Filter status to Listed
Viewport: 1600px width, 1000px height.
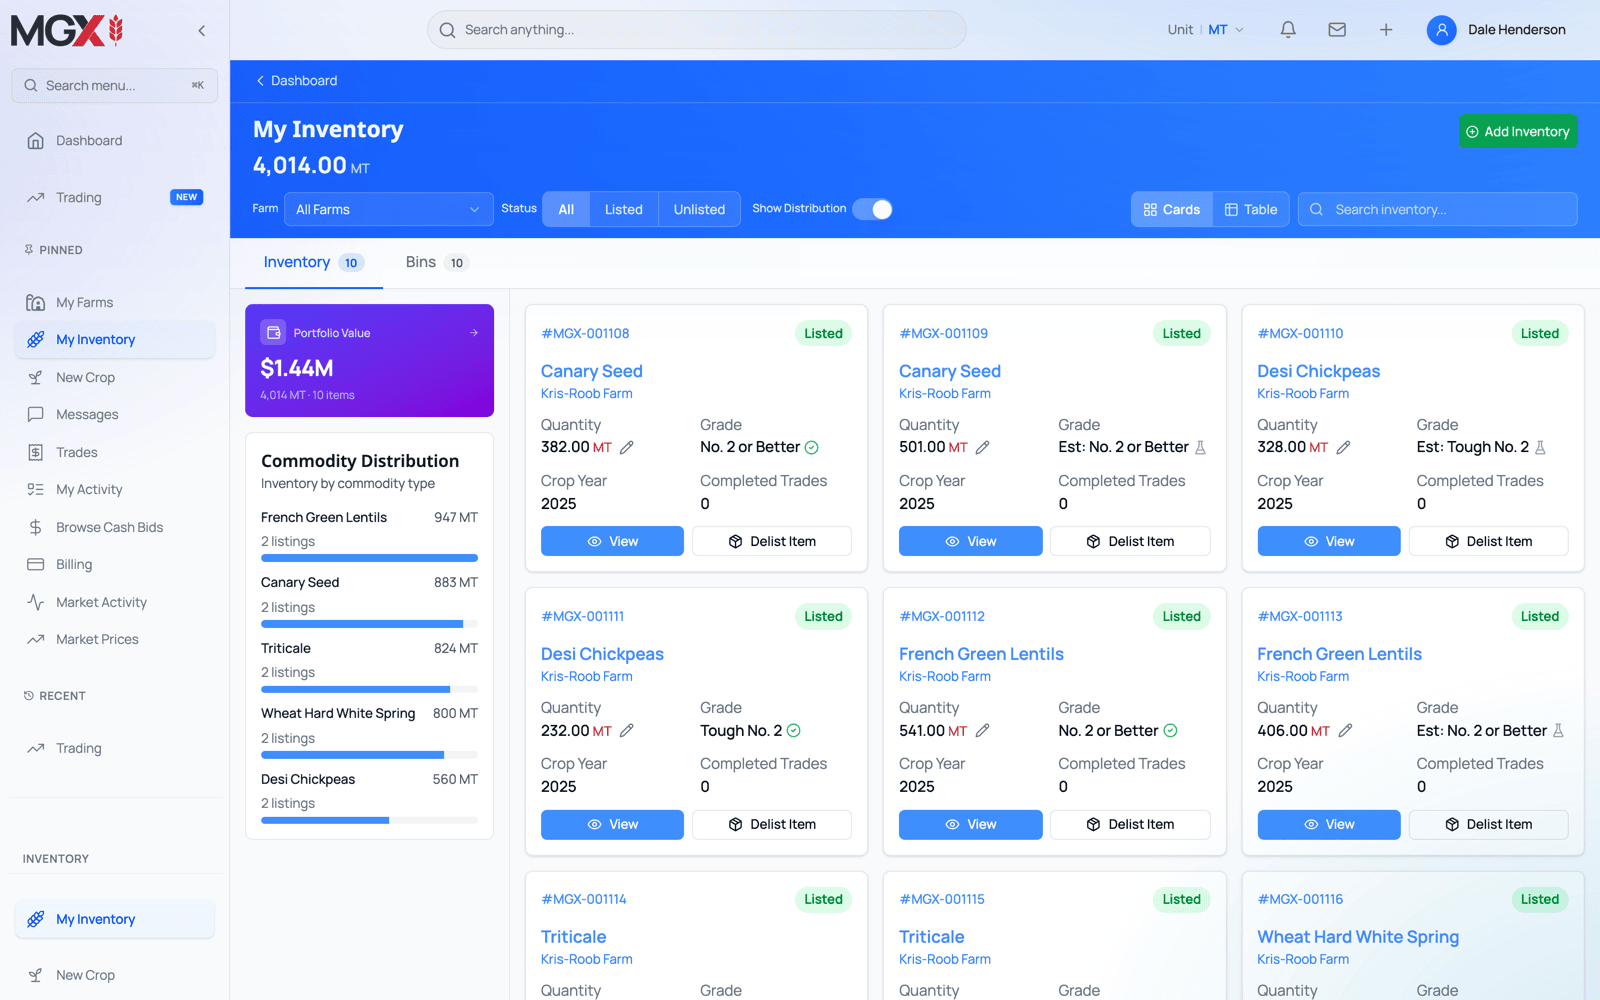pos(624,209)
